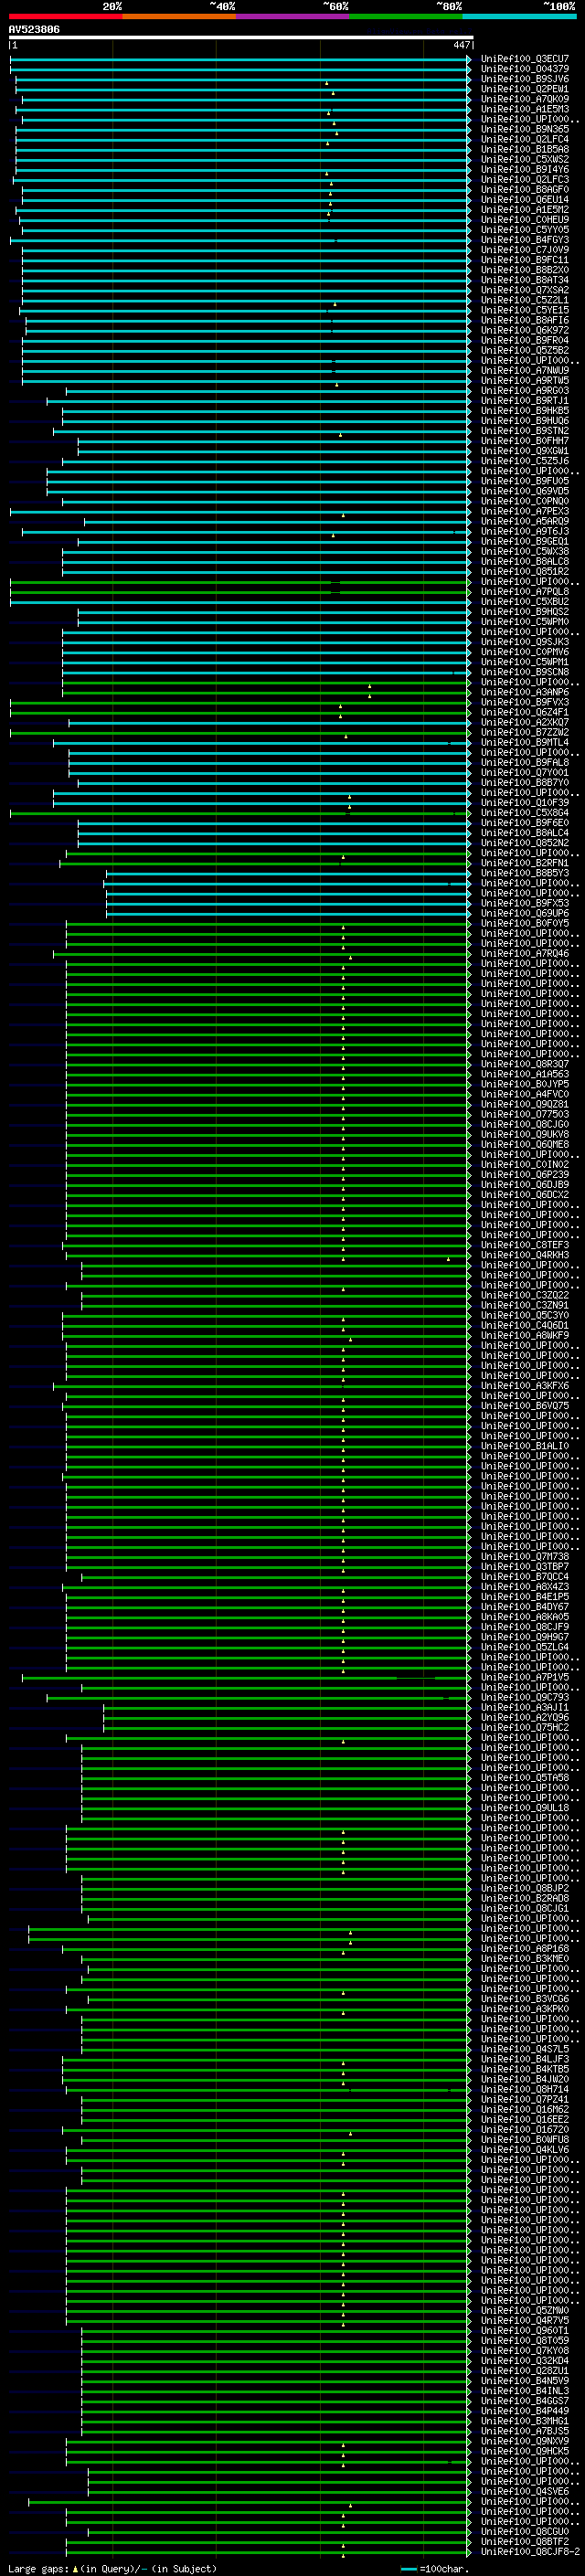Click the label UniRef100_Q7M738
Viewport: 585px width, 2576px height.
524,1556
